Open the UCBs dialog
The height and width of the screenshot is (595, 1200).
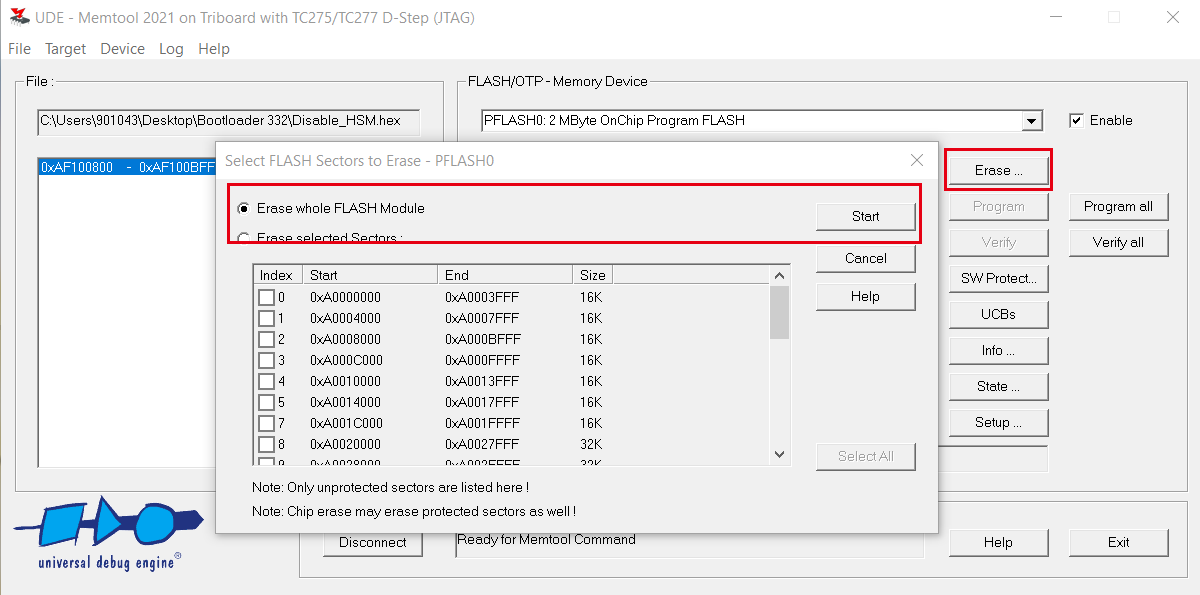point(998,314)
